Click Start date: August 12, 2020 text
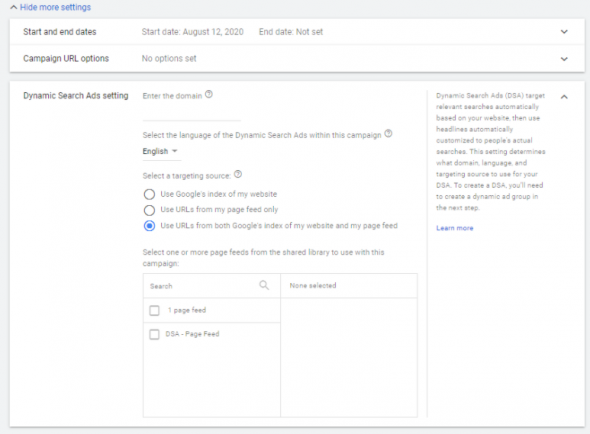590x434 pixels. pos(193,32)
